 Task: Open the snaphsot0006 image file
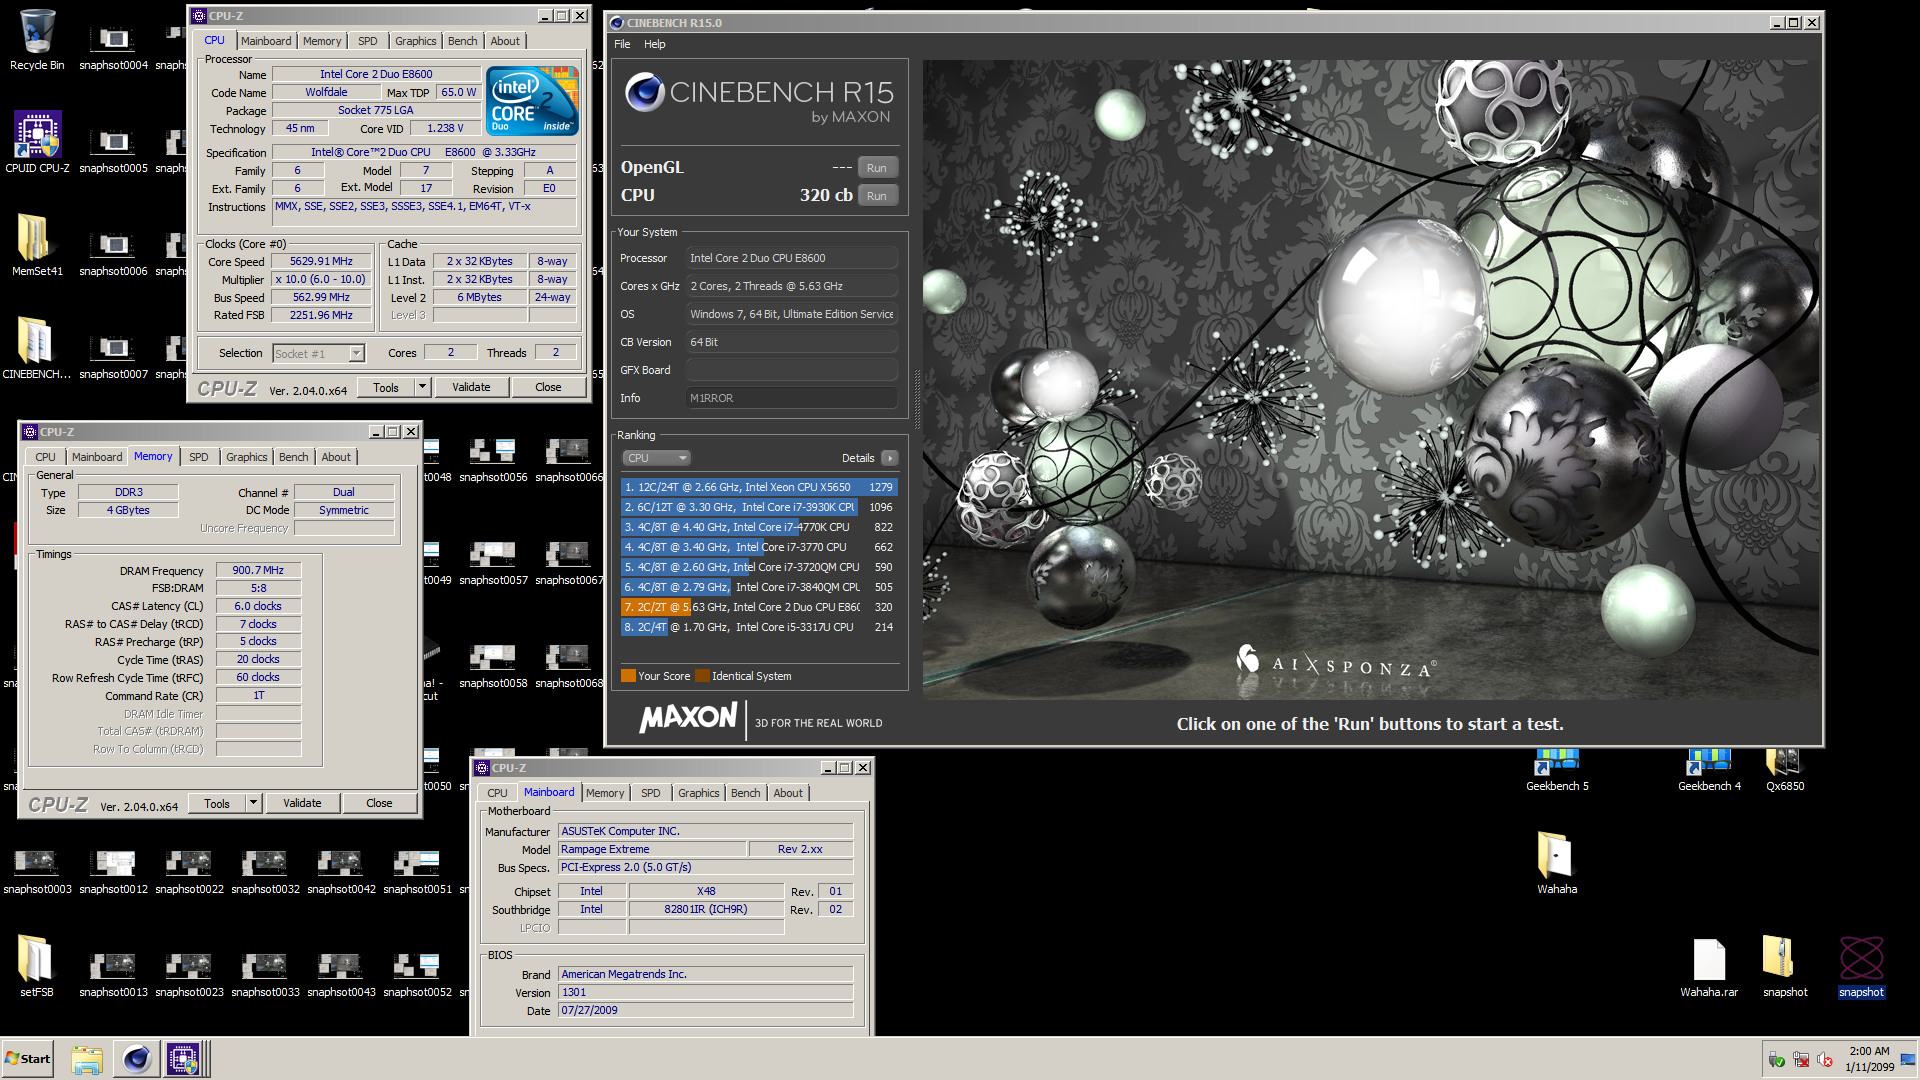click(113, 253)
